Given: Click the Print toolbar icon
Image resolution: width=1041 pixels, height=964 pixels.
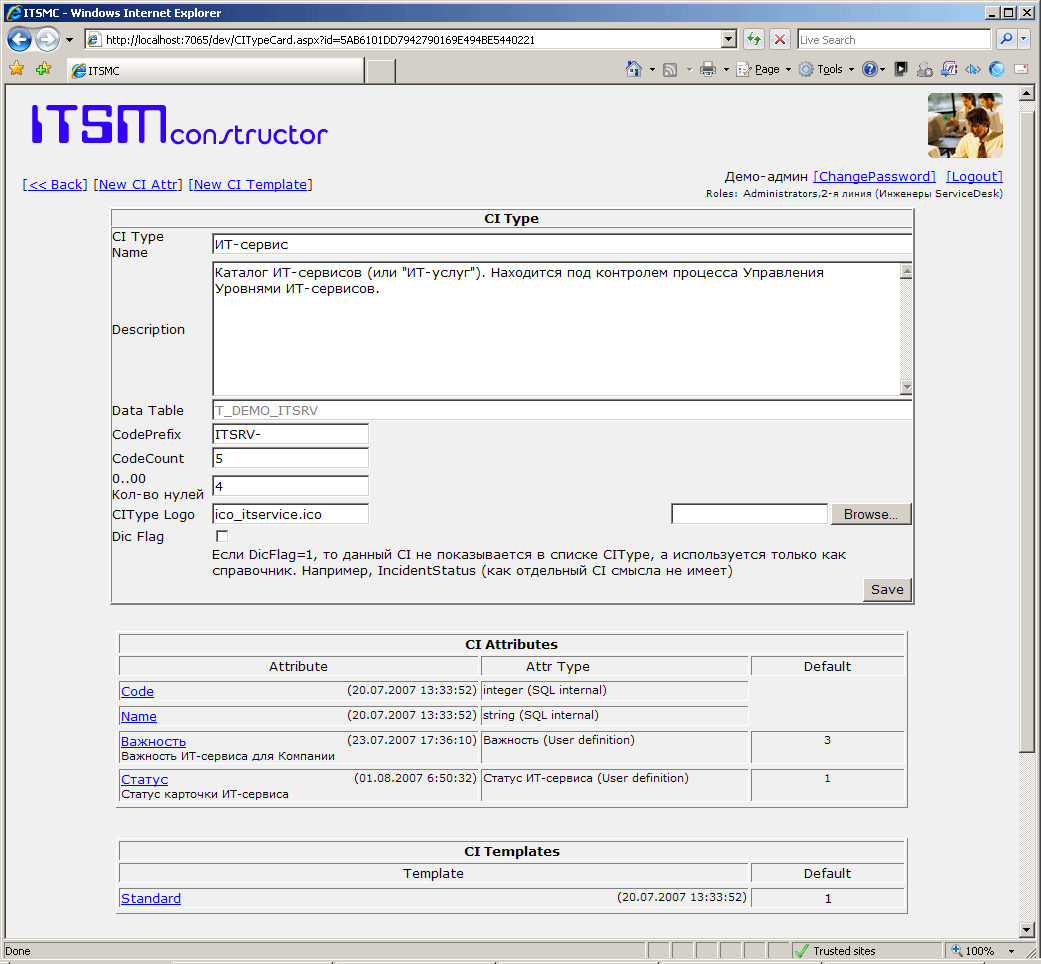Looking at the screenshot, I should [x=708, y=69].
